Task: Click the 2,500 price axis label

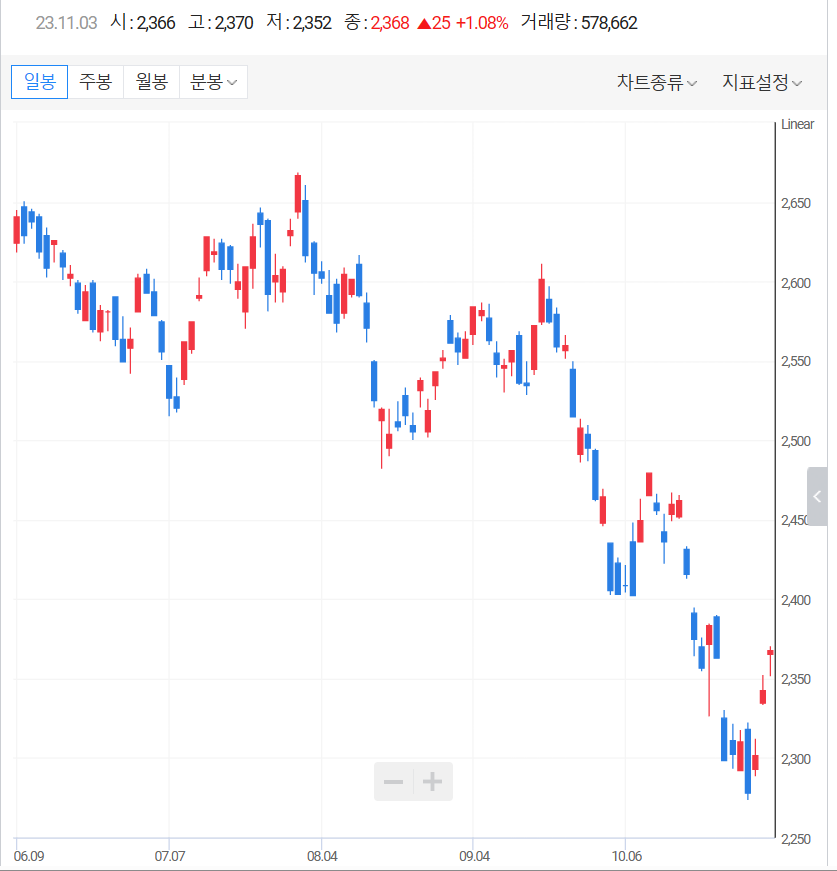Action: [x=795, y=442]
